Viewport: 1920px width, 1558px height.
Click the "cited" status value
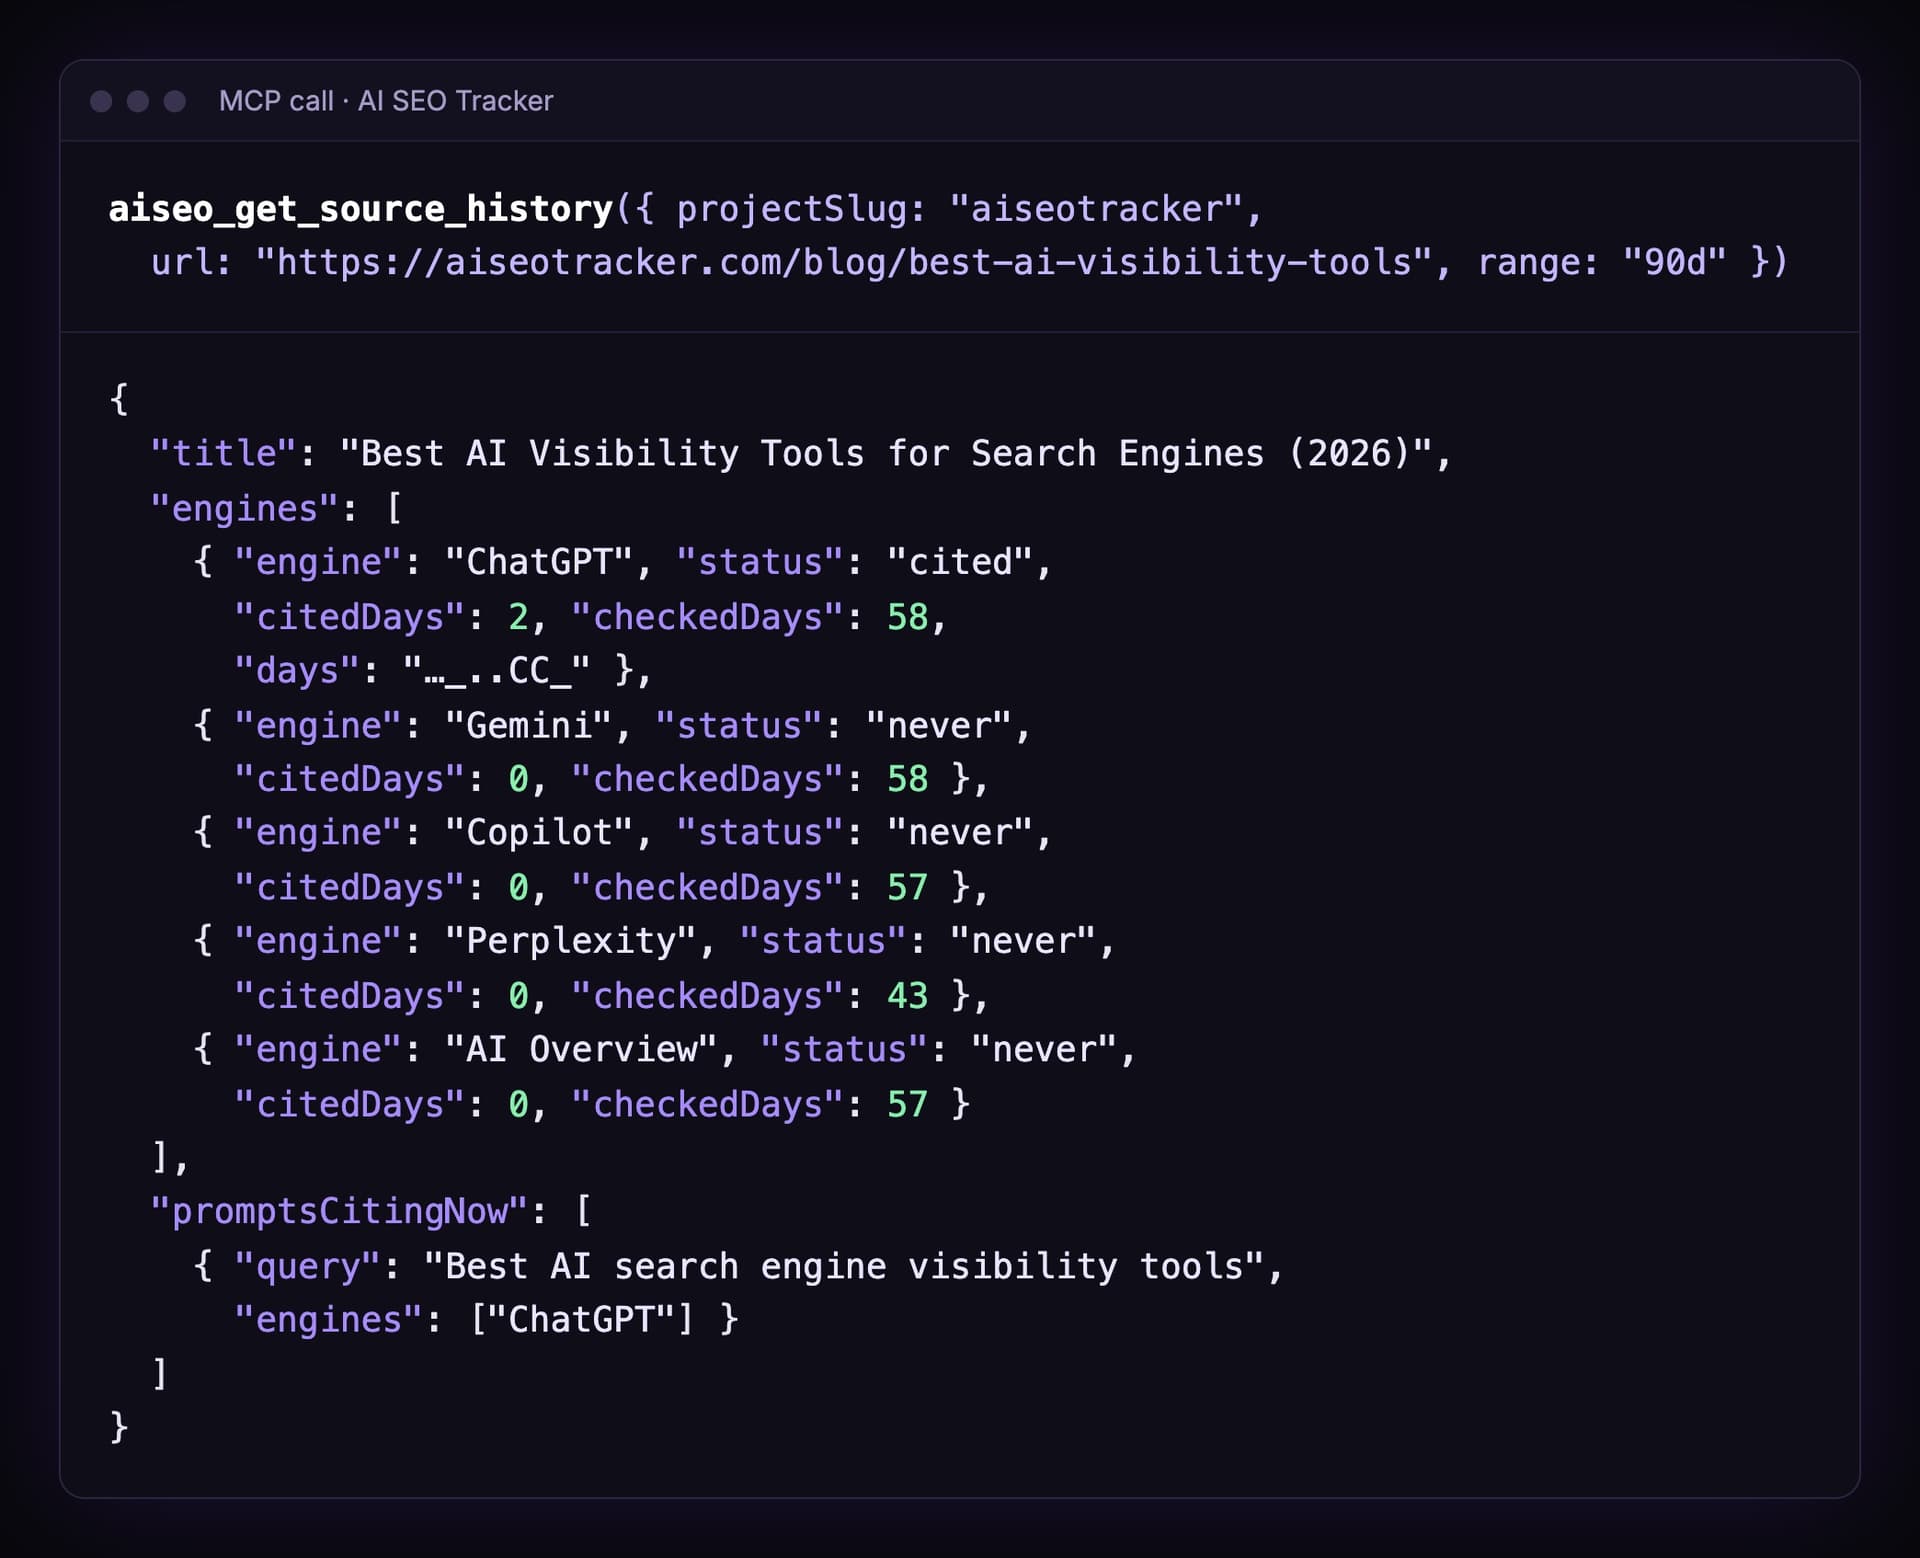pos(960,561)
